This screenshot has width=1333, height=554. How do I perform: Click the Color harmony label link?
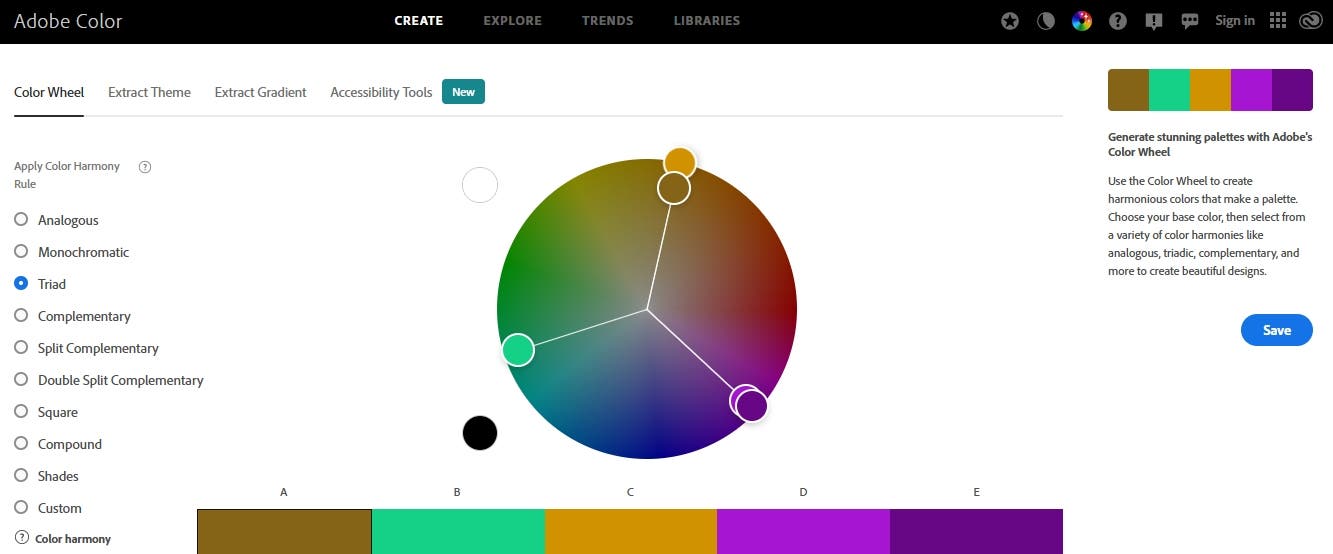click(73, 539)
